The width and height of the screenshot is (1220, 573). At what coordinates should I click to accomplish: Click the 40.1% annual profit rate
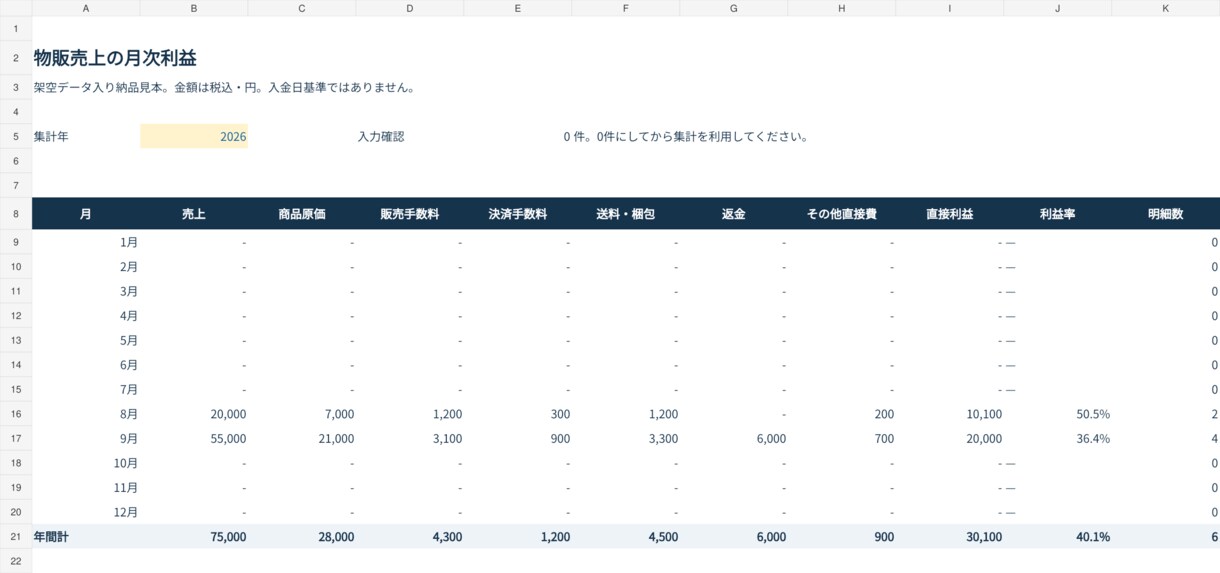[x=1058, y=537]
